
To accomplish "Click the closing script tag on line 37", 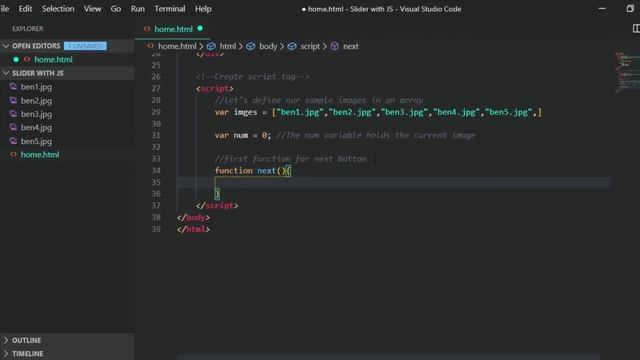I will 217,206.
